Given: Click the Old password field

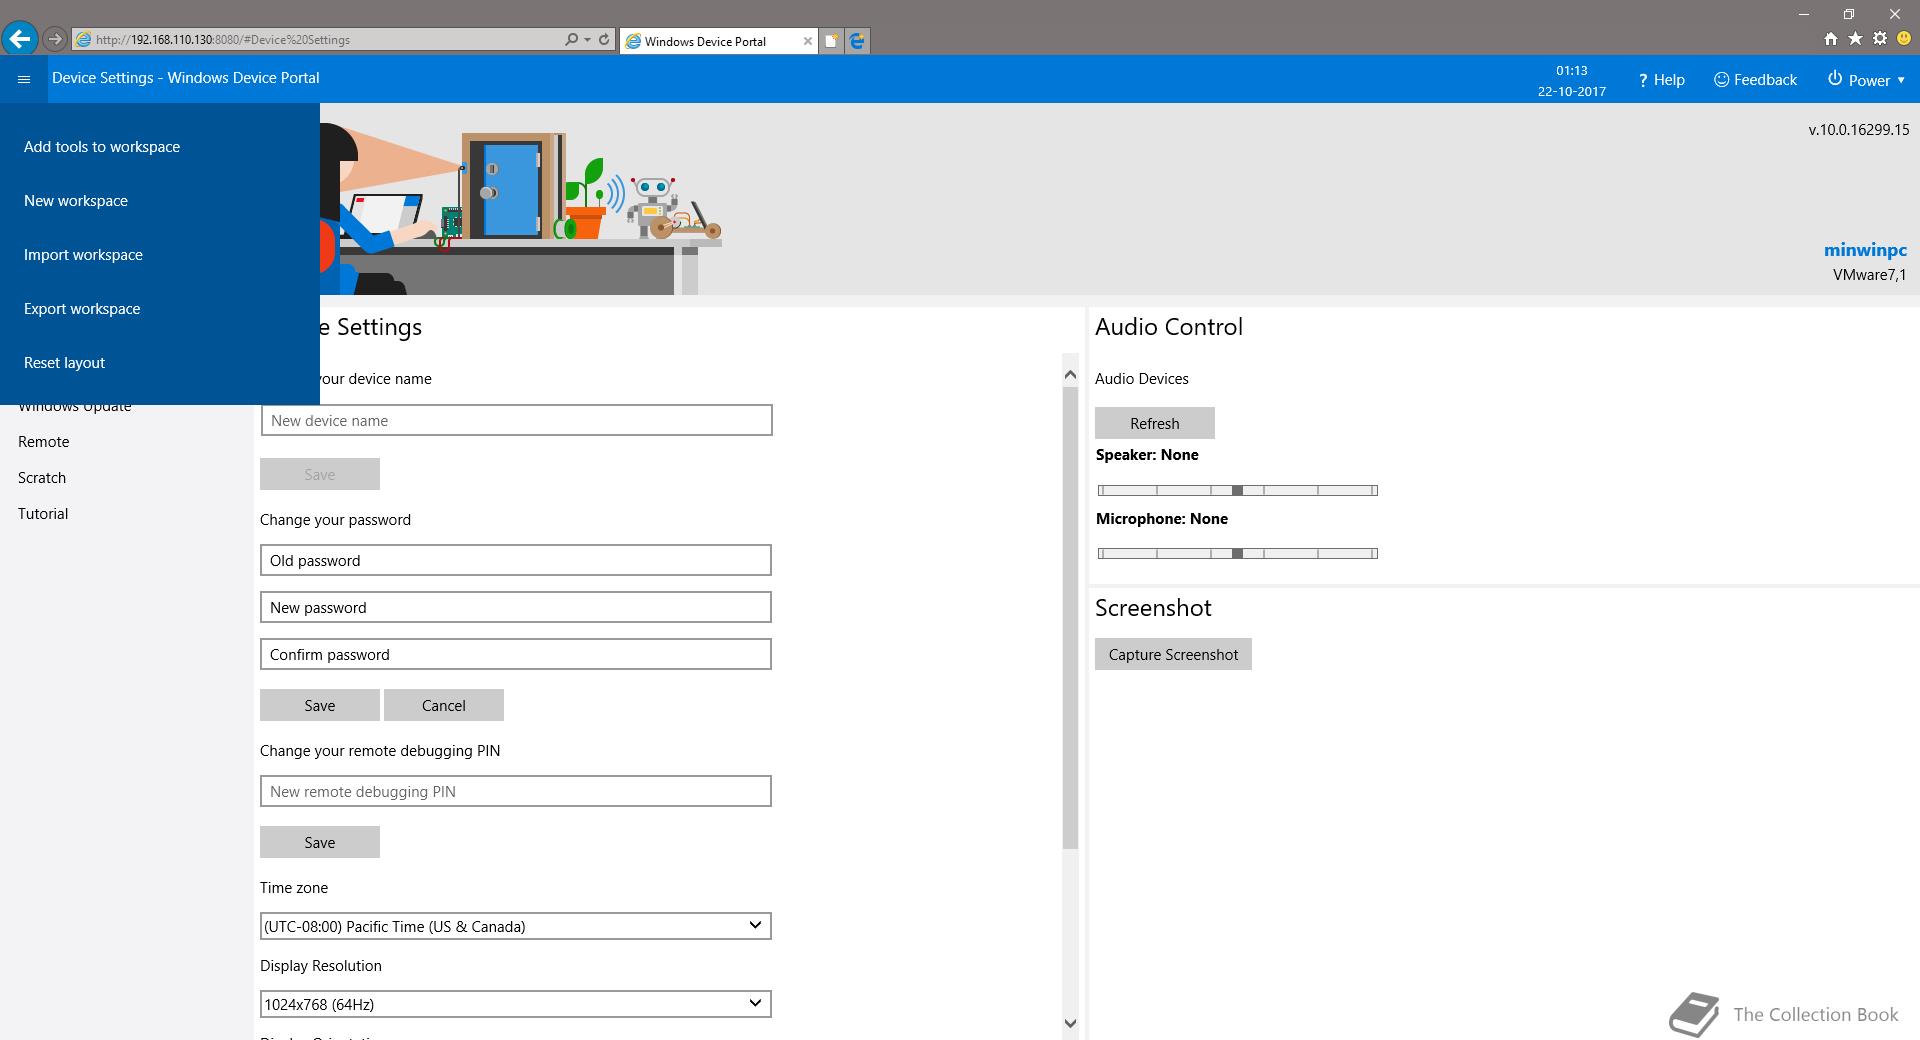Looking at the screenshot, I should coord(516,560).
